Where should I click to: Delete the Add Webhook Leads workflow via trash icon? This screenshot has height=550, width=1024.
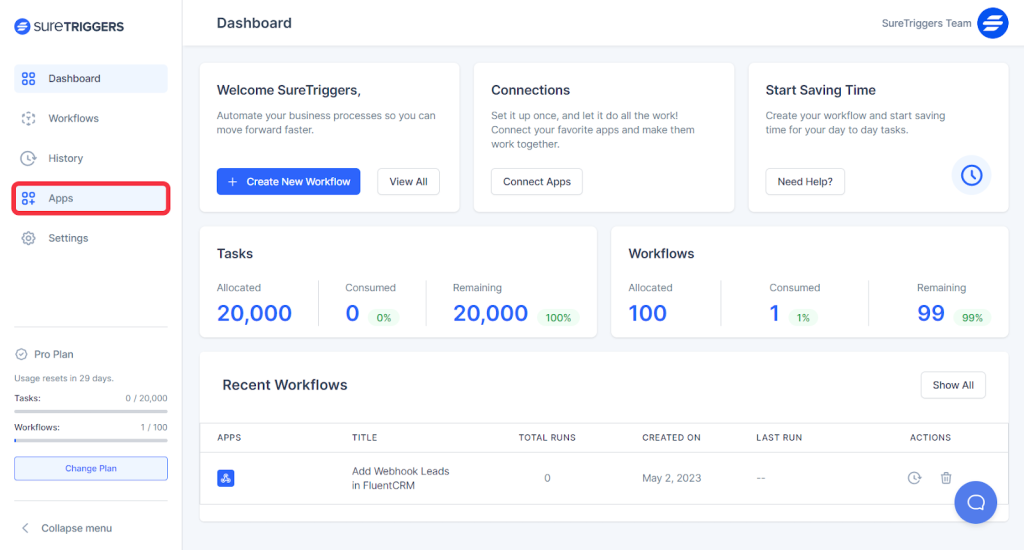coord(946,478)
